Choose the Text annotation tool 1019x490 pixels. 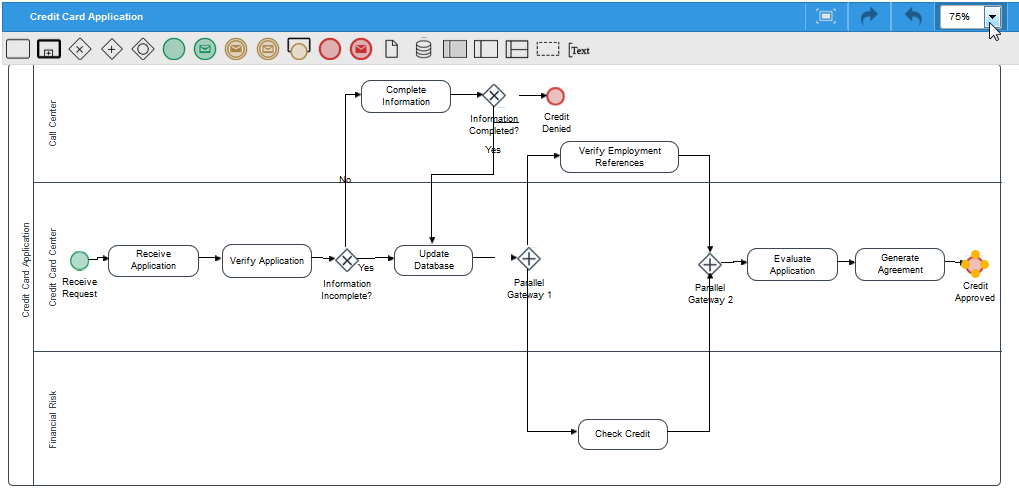pyautogui.click(x=579, y=49)
